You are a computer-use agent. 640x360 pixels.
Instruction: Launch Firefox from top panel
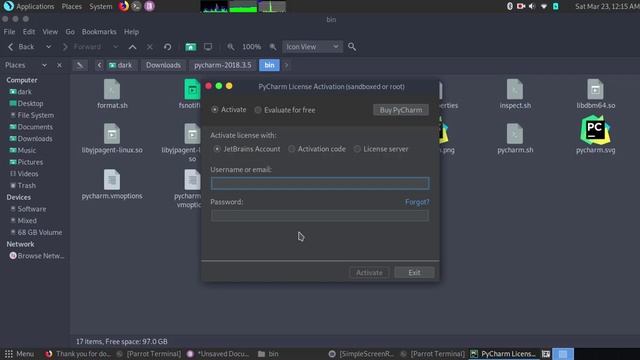[124, 6]
